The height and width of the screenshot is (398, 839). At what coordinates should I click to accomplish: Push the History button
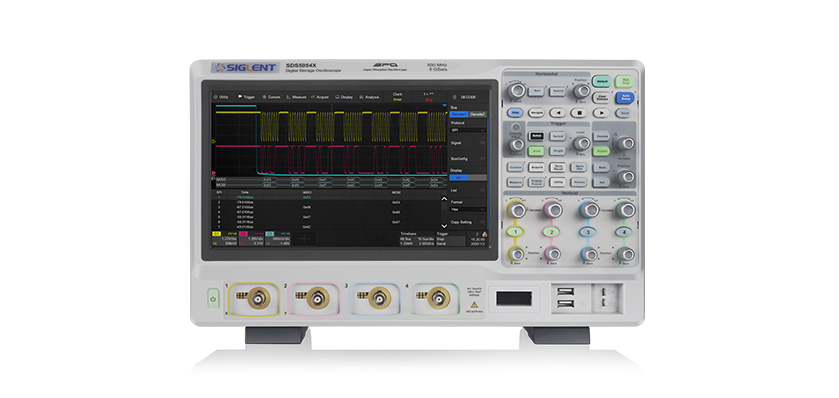578,182
